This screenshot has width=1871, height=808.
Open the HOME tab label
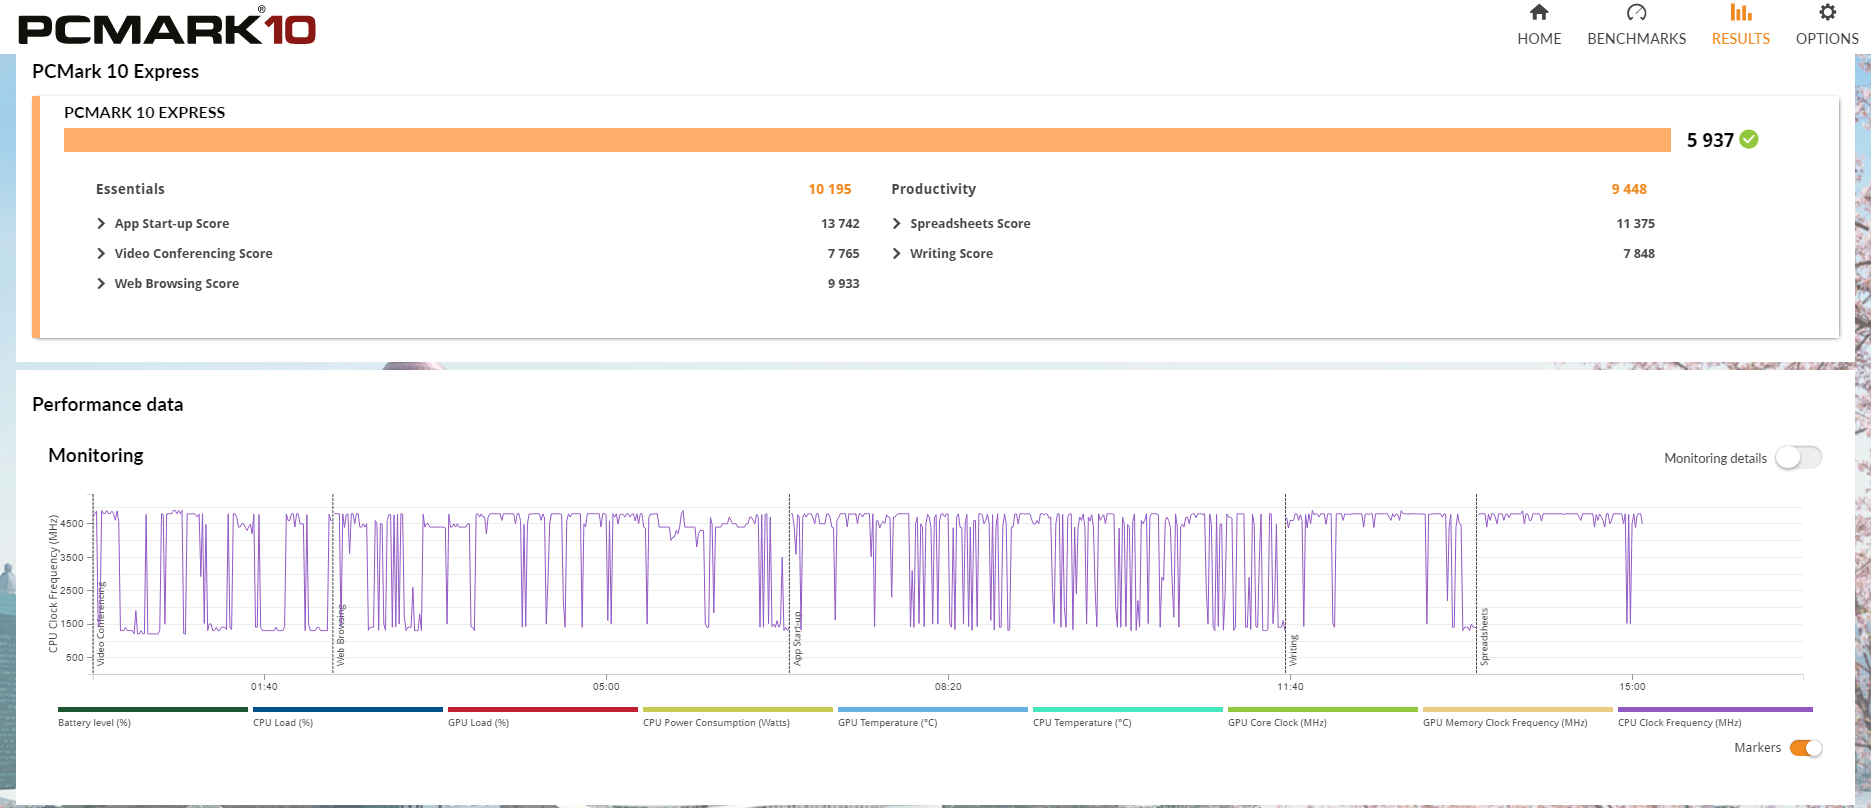tap(1539, 39)
